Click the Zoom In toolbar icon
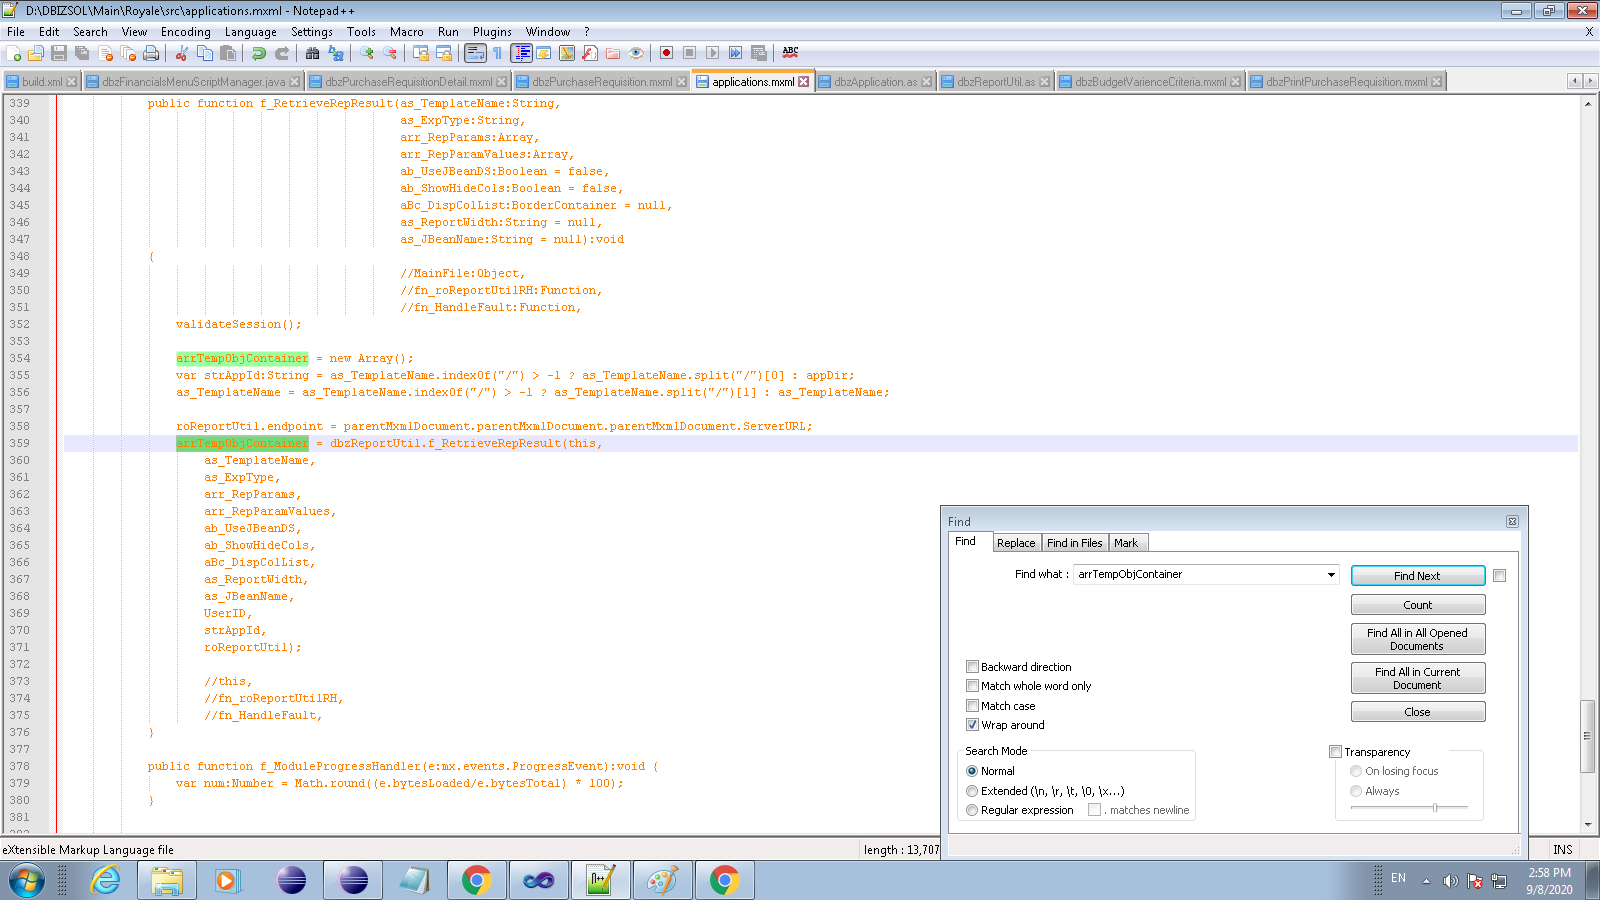 [x=367, y=53]
